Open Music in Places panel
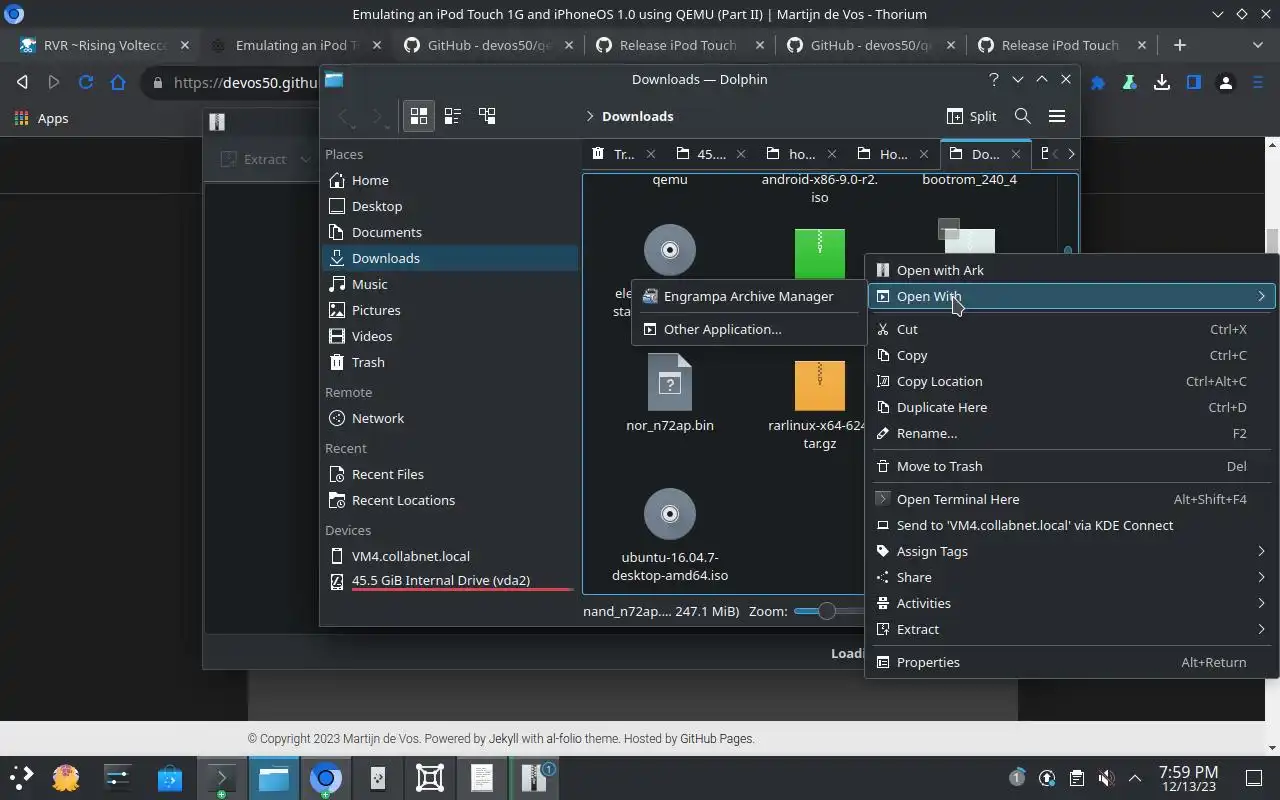 coord(450,284)
